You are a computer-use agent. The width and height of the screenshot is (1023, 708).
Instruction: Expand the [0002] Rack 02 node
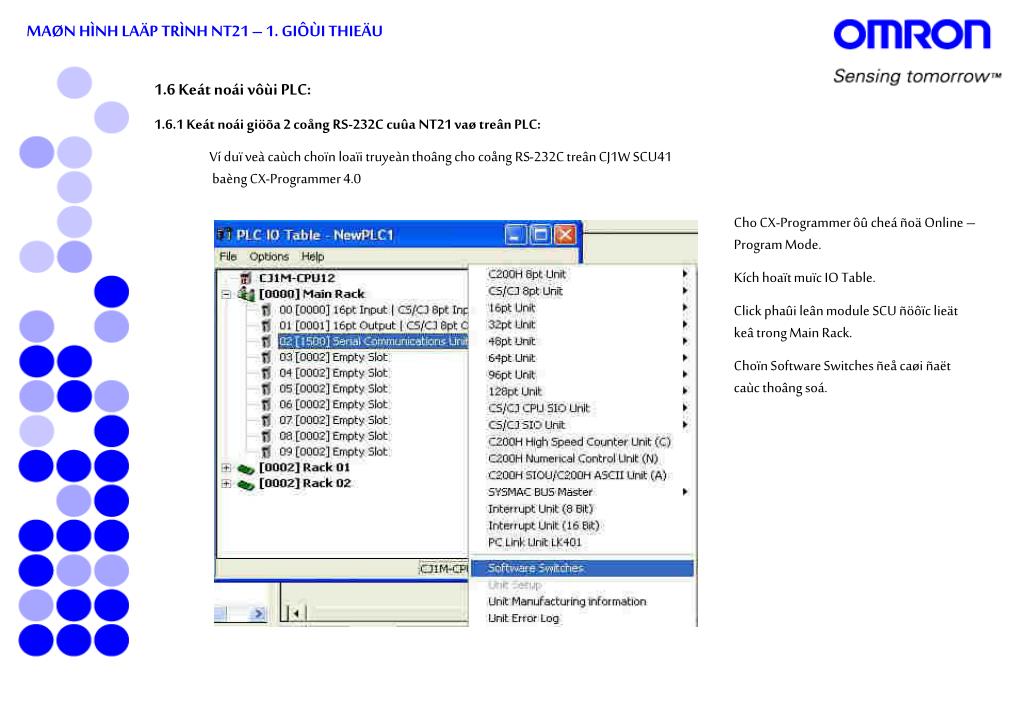[226, 484]
